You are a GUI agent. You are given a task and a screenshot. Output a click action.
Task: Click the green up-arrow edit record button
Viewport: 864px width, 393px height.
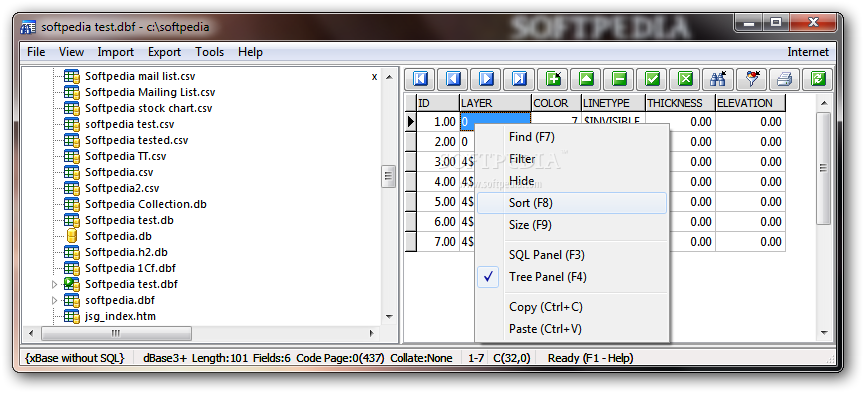(586, 79)
